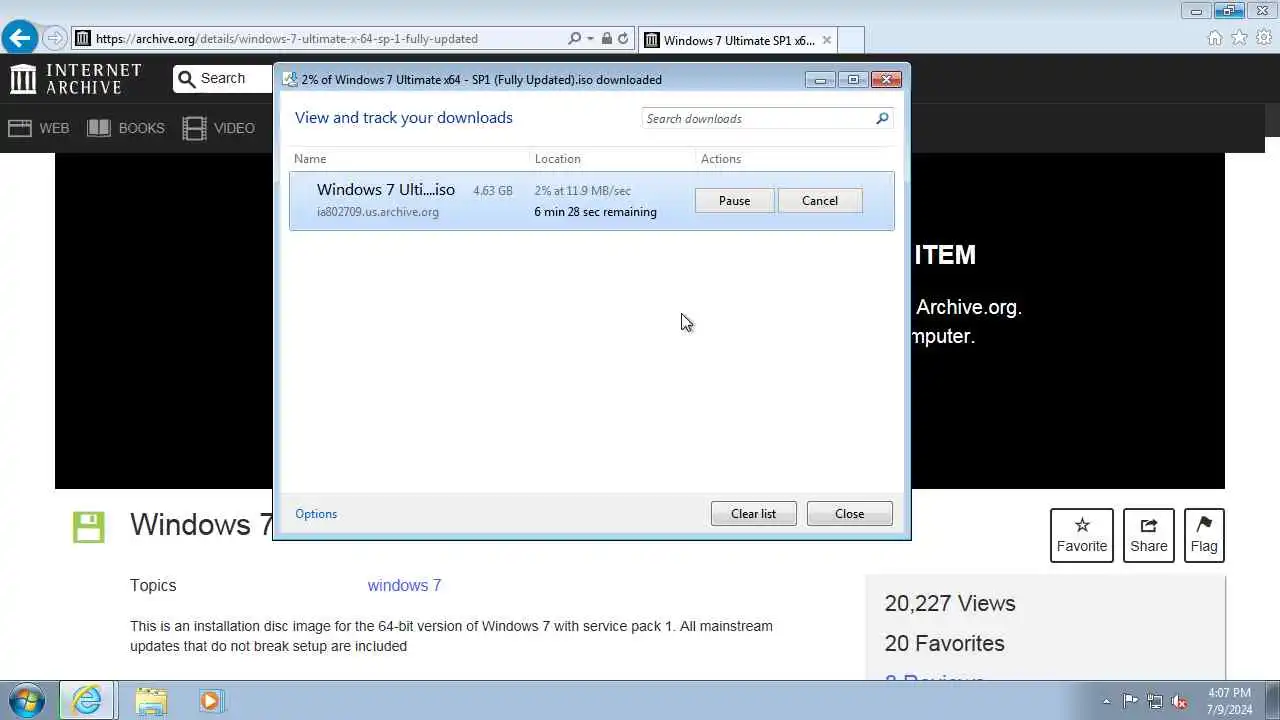Open the Windows Start menu orb
Viewport: 1280px width, 720px height.
click(x=26, y=700)
